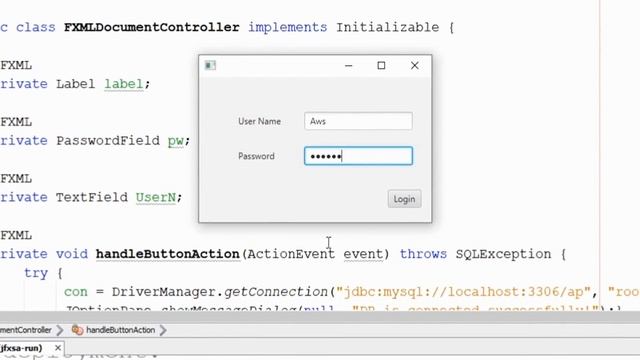This screenshot has width=640, height=360.
Task: Expand the arrow after handleButtonAction breadcrumb
Action: tap(163, 330)
